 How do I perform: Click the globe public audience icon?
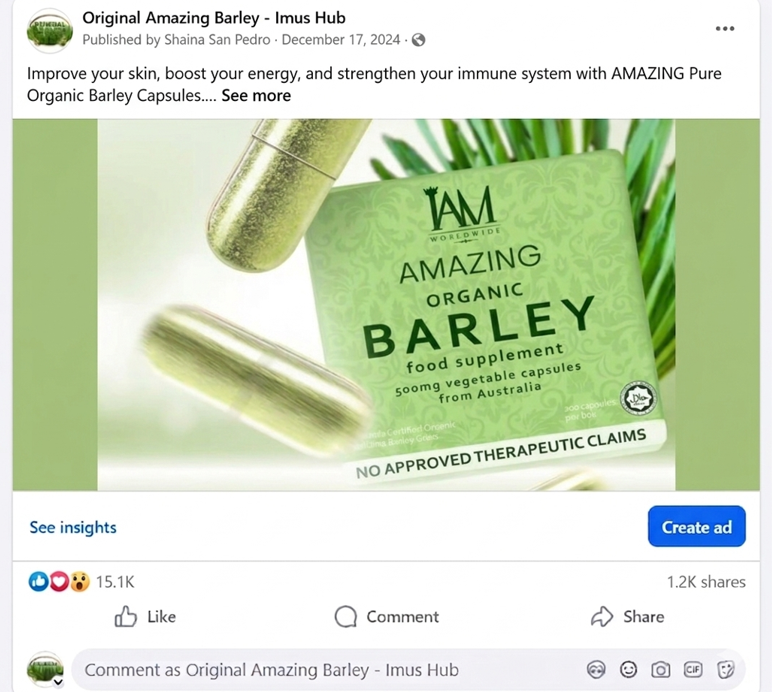pyautogui.click(x=418, y=40)
